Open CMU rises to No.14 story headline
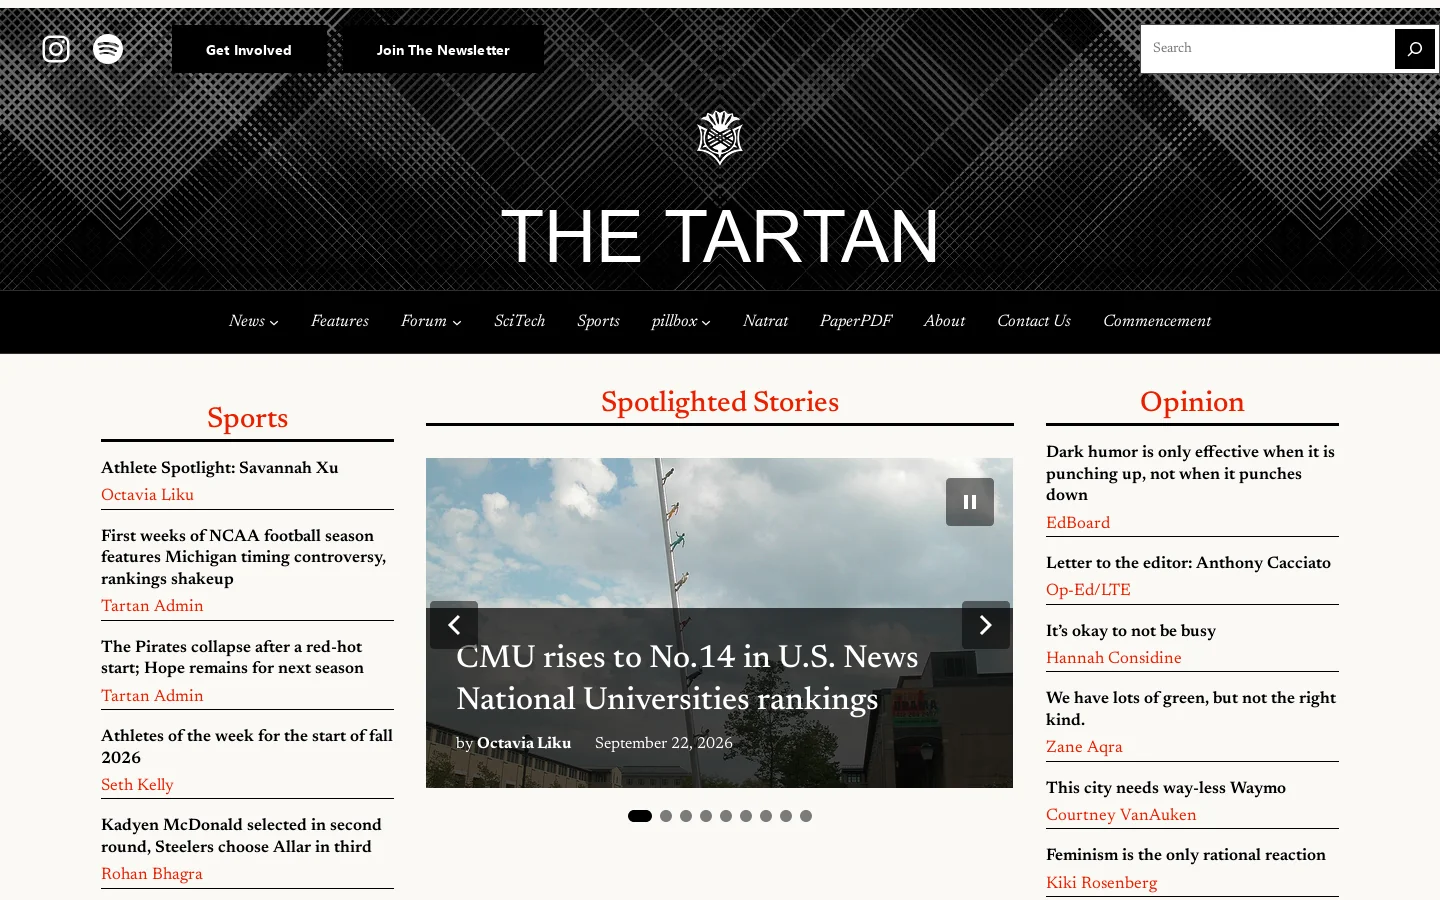 coord(687,678)
